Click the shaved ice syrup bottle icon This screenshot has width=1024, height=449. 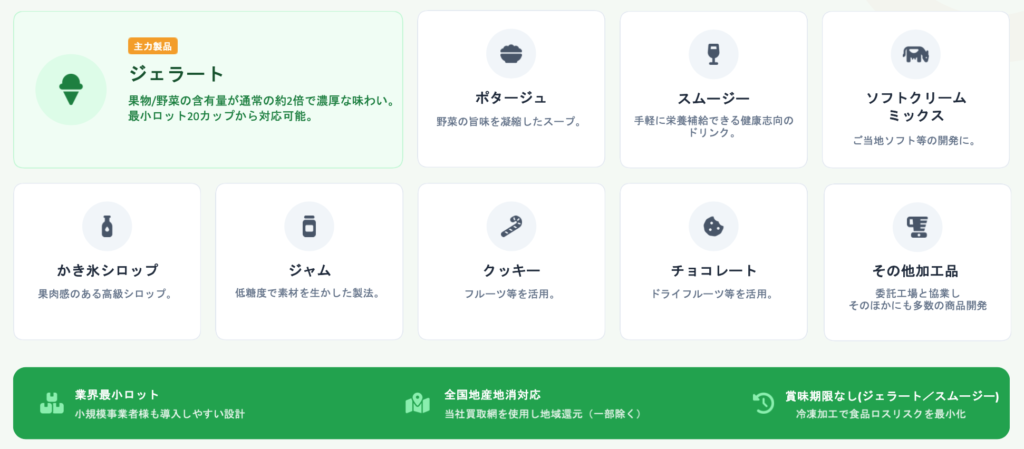107,226
